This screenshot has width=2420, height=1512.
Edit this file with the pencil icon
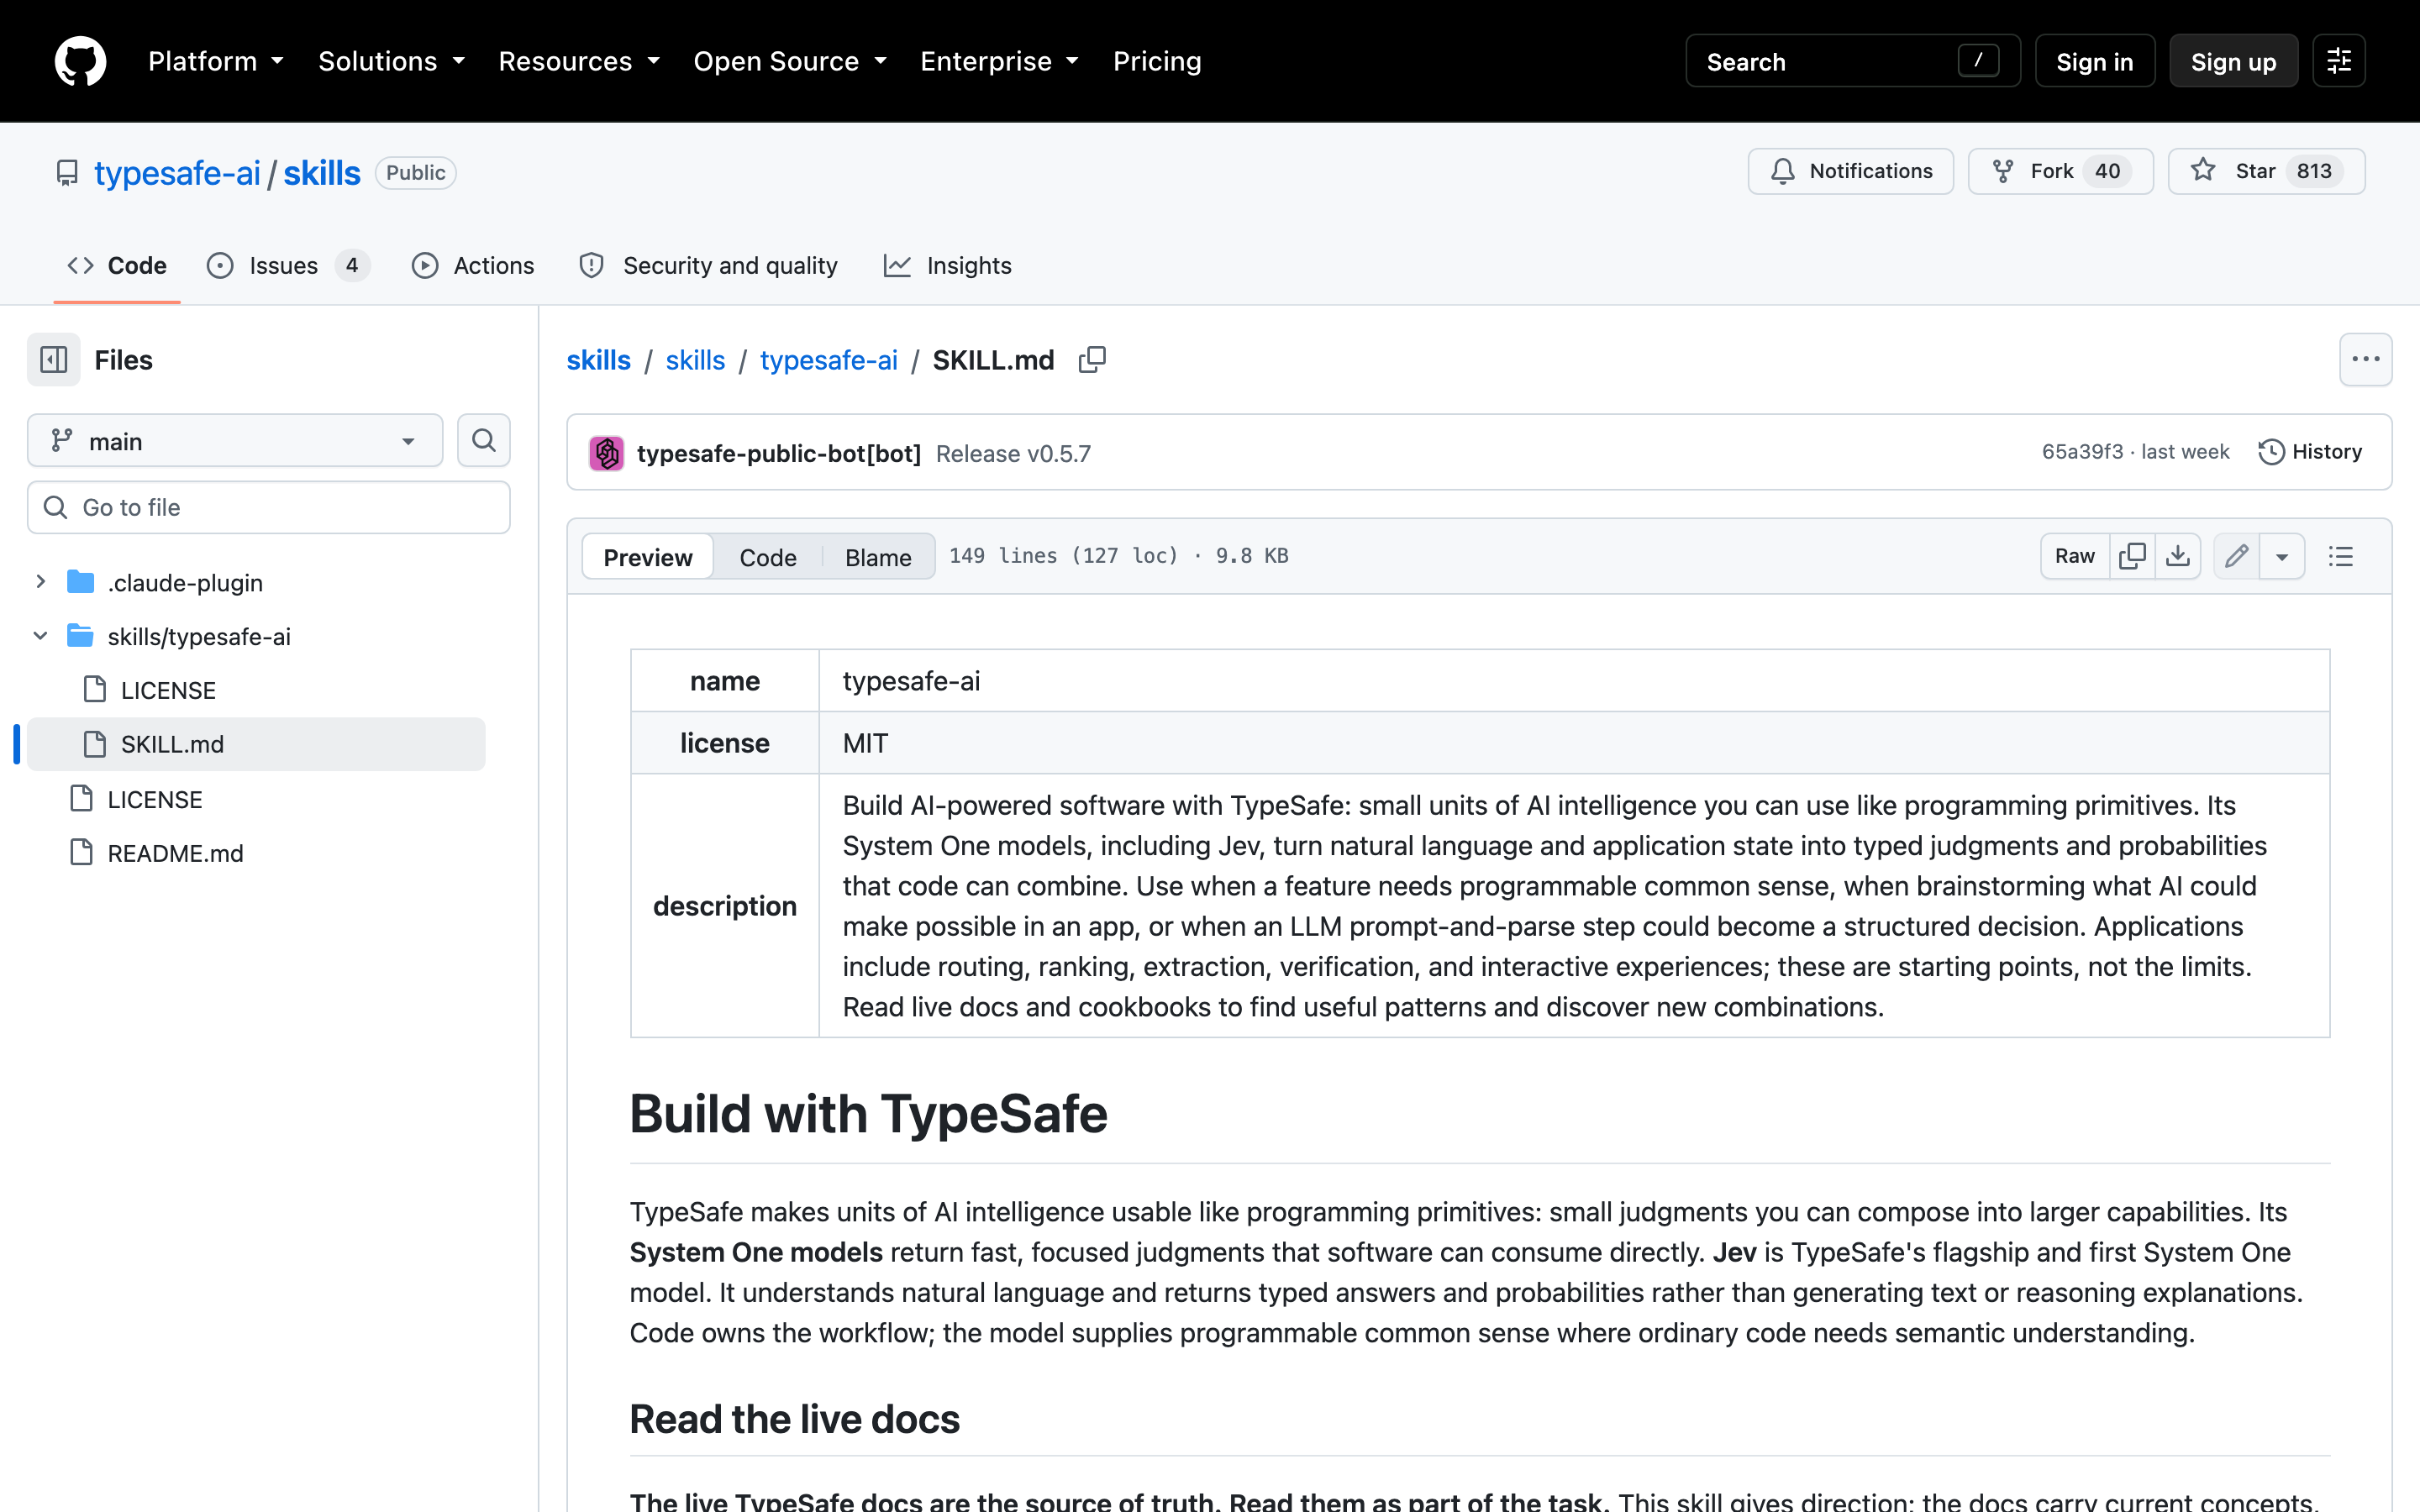point(2236,556)
